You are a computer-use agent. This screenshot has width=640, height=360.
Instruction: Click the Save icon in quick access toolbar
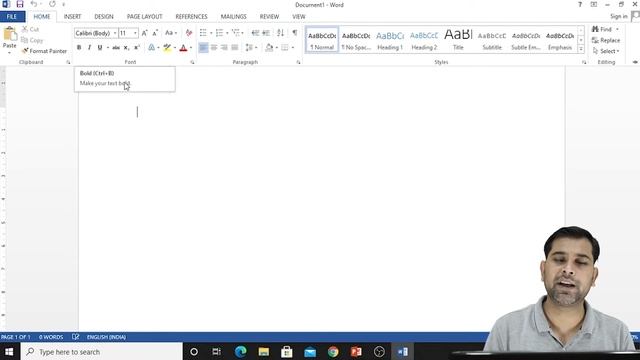[x=20, y=4]
